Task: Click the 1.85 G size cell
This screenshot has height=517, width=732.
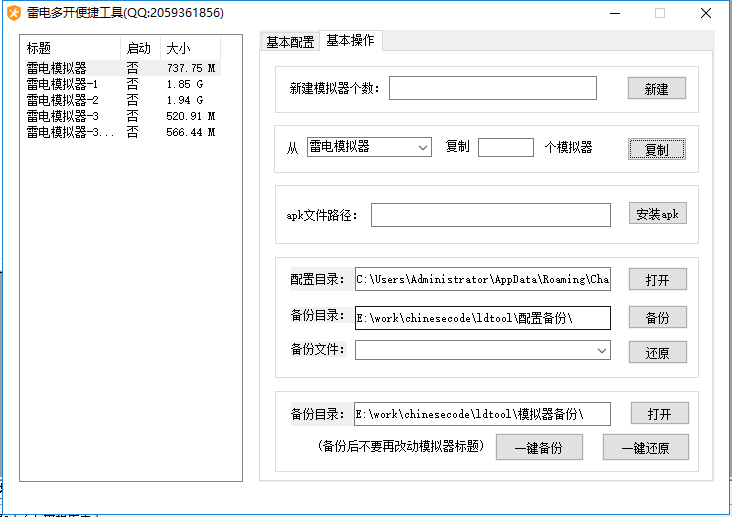Action: pyautogui.click(x=185, y=84)
